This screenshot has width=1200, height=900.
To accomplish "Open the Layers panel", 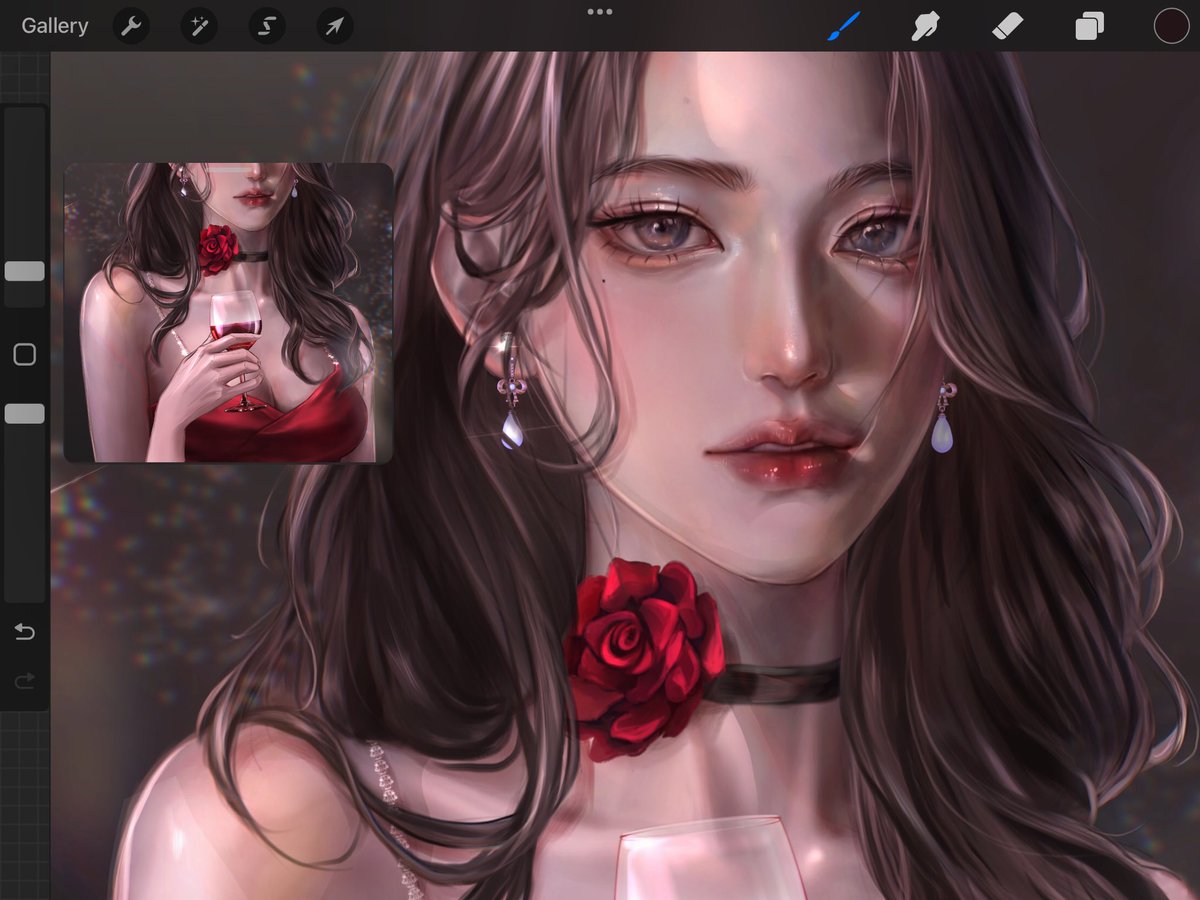I will pos(1089,26).
